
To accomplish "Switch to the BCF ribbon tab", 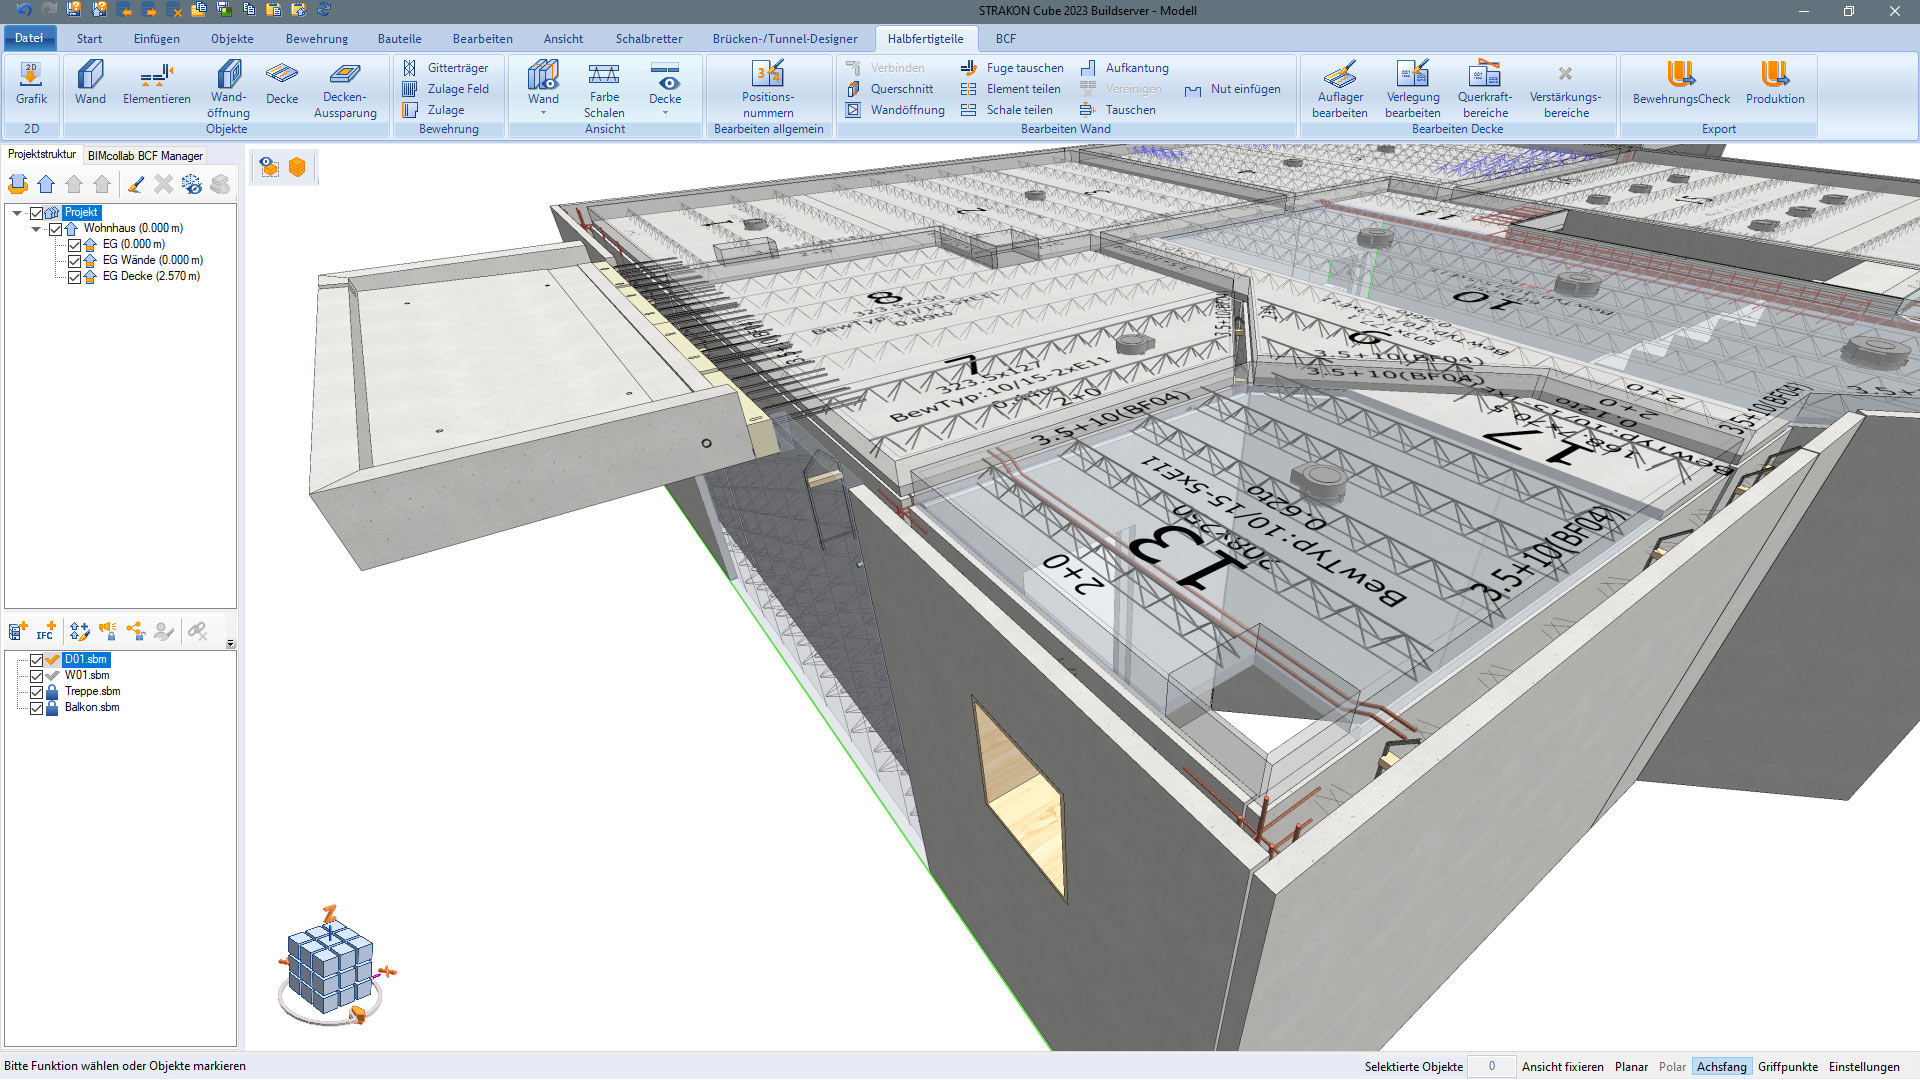I will point(1006,39).
